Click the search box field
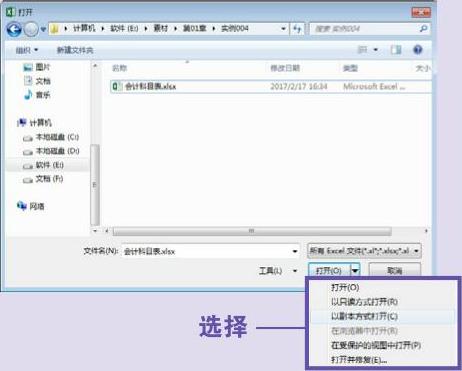The image size is (462, 371). tap(370, 29)
